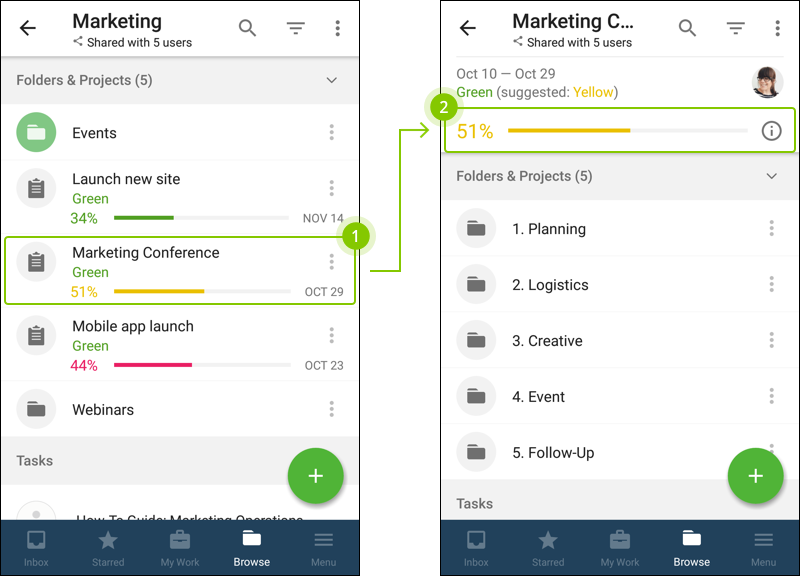This screenshot has height=576, width=800.
Task: Collapse Folders & Projects in Marketing screen
Action: click(x=332, y=80)
